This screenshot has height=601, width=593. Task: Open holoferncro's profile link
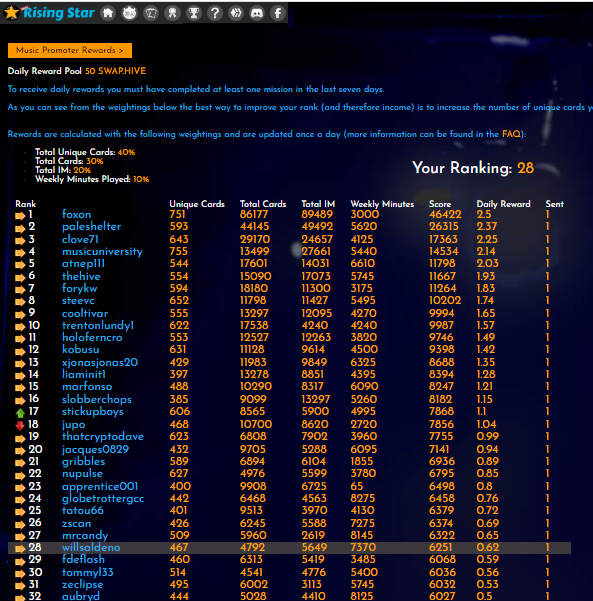click(92, 337)
